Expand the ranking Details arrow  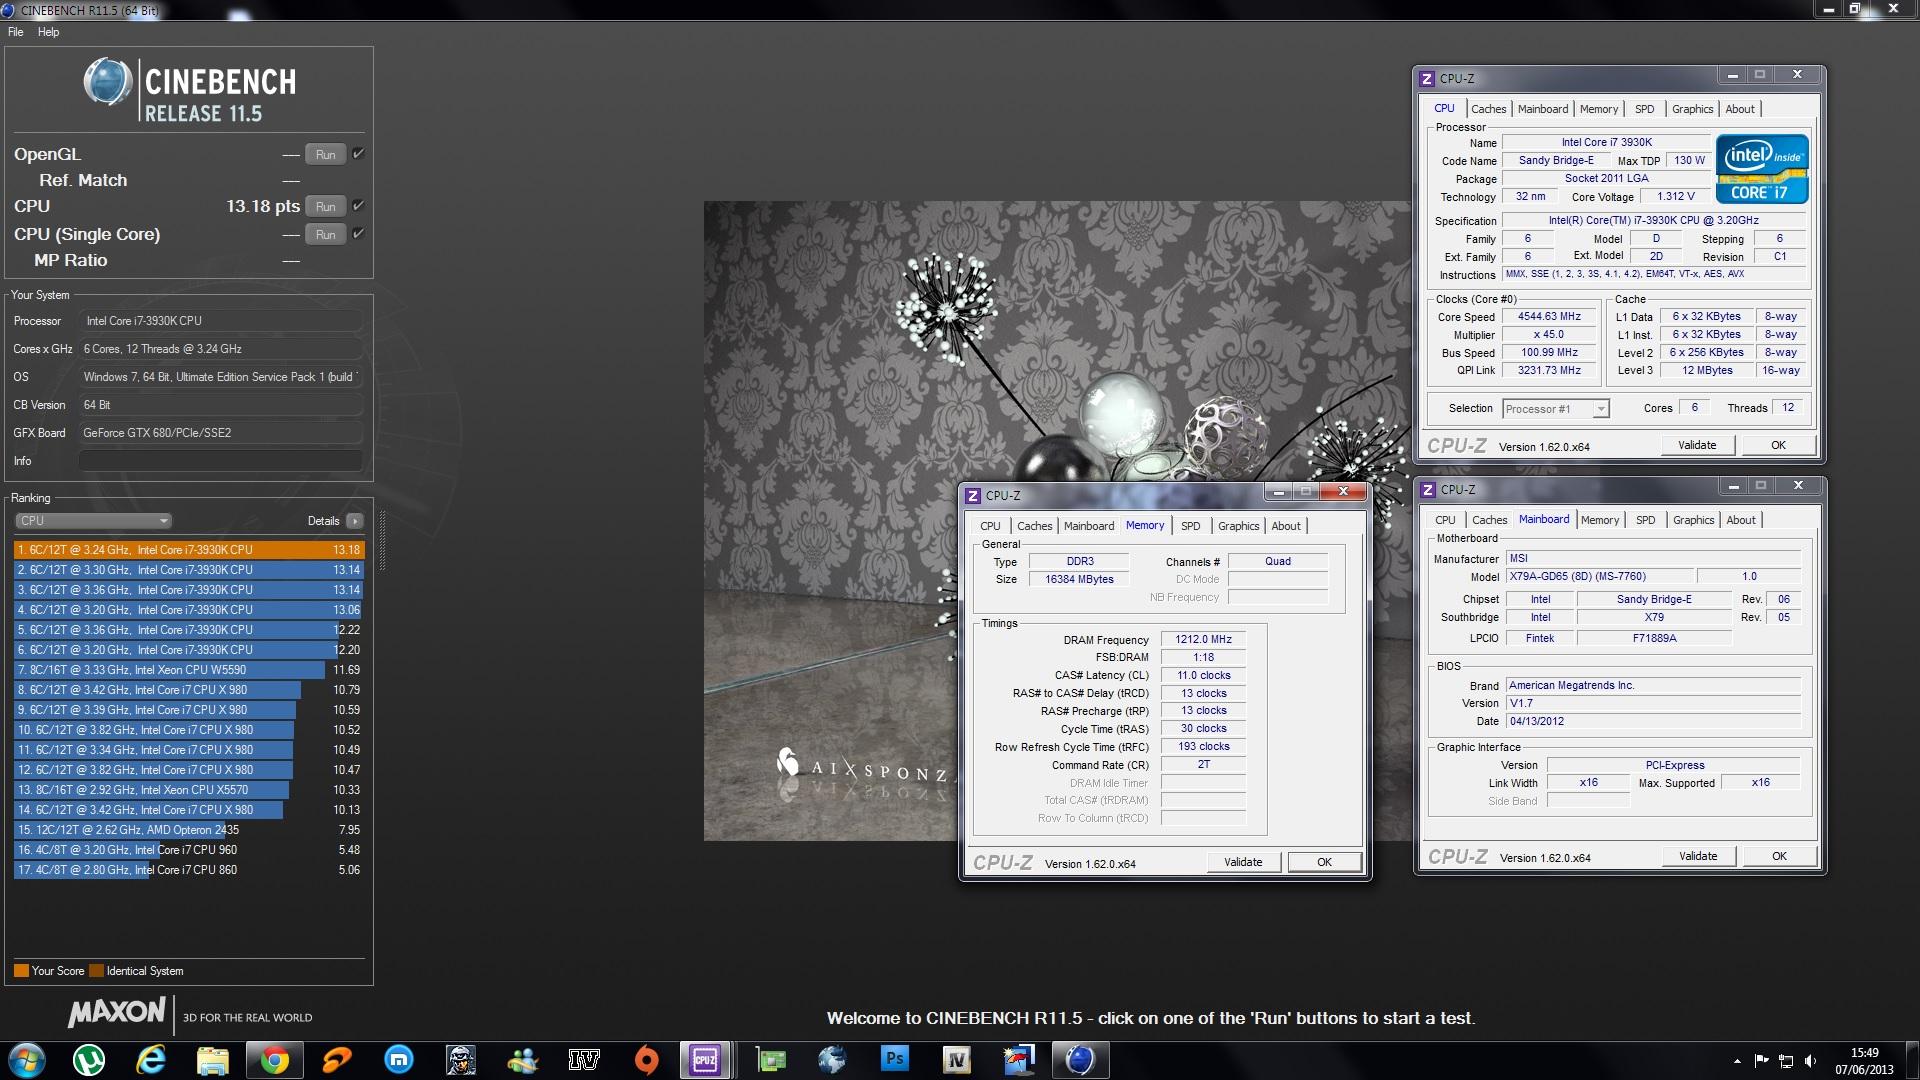tap(354, 521)
